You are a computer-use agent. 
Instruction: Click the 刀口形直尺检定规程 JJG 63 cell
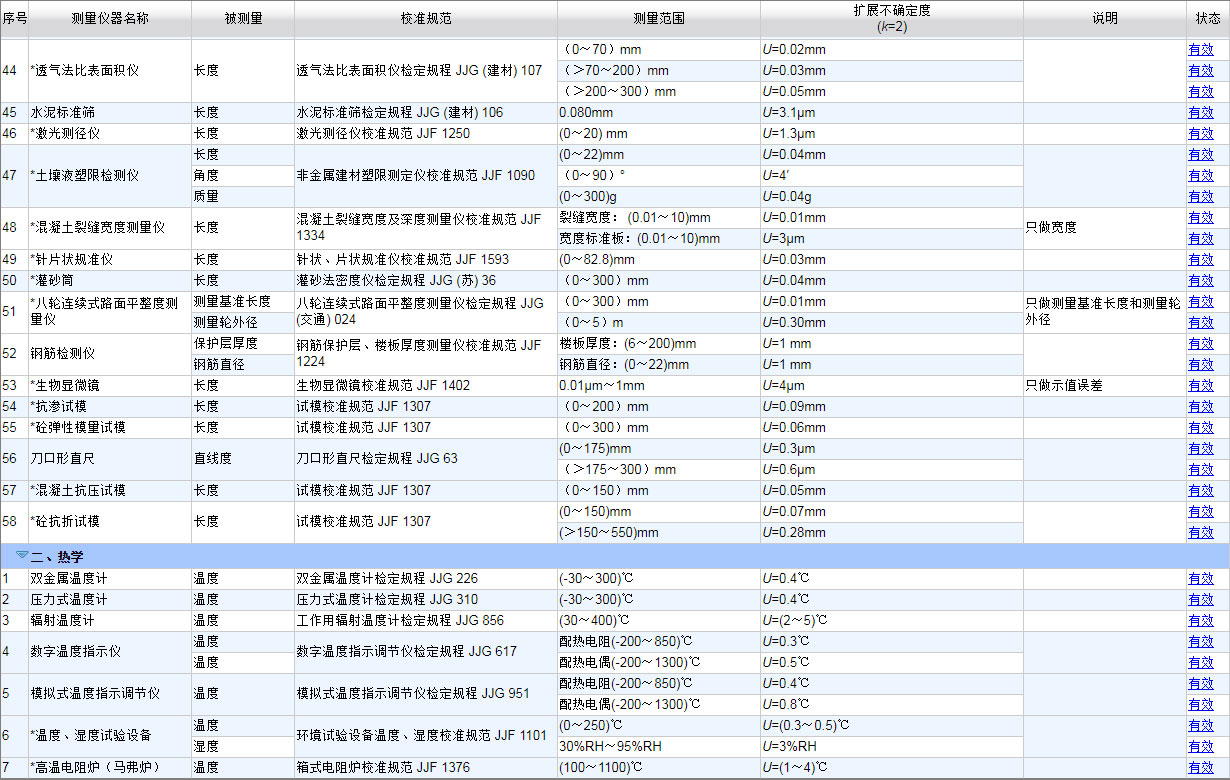point(425,459)
